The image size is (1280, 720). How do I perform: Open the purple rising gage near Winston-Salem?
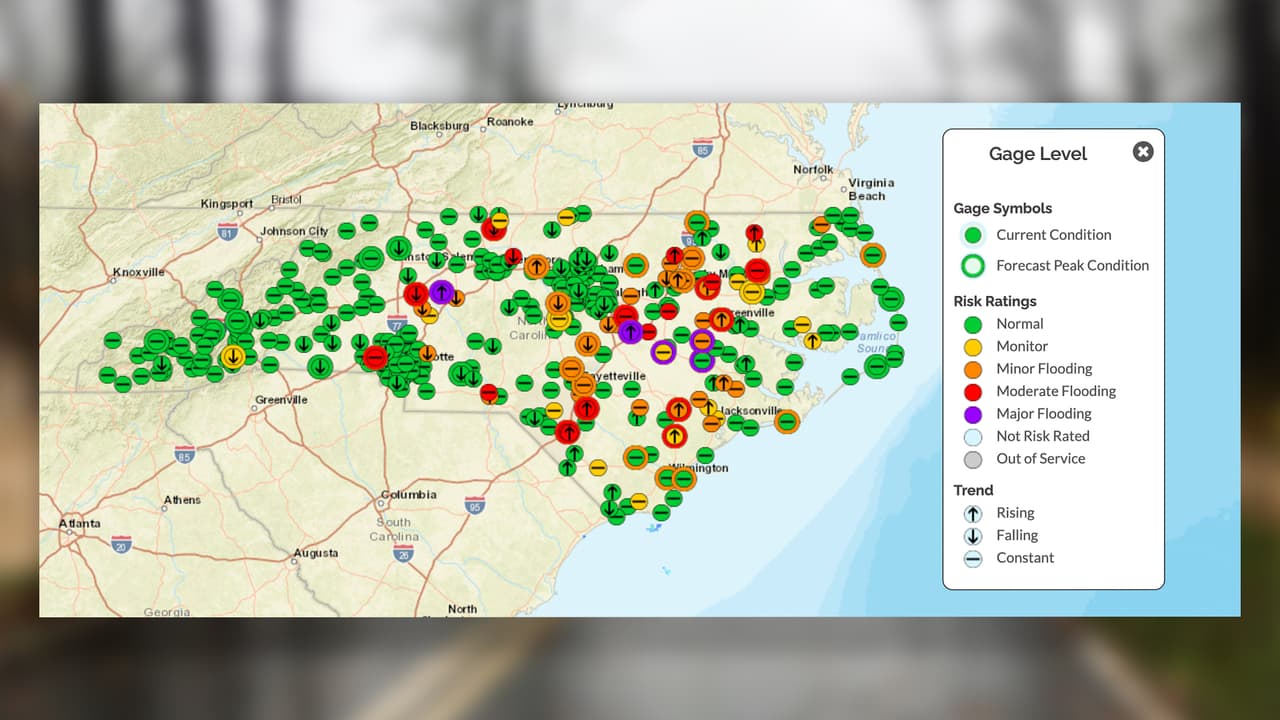[x=441, y=292]
